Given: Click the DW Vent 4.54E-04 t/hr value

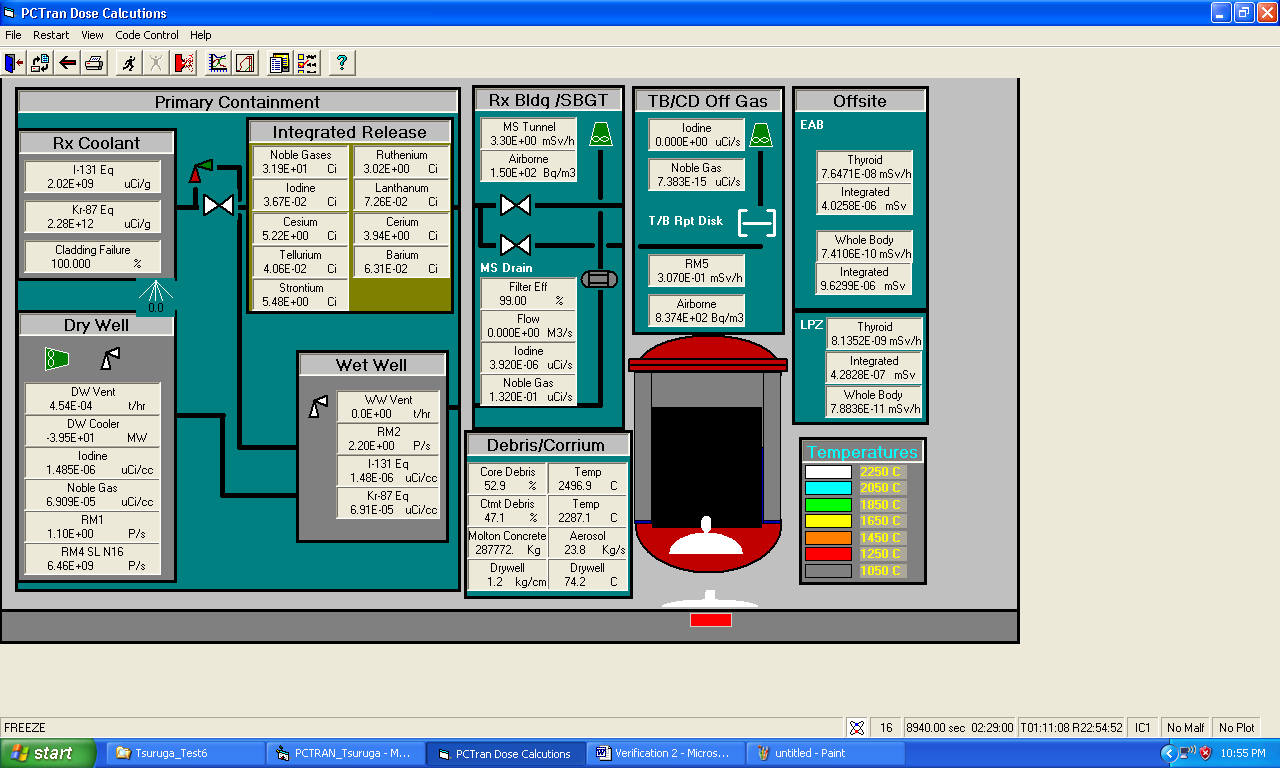Looking at the screenshot, I should click(92, 399).
